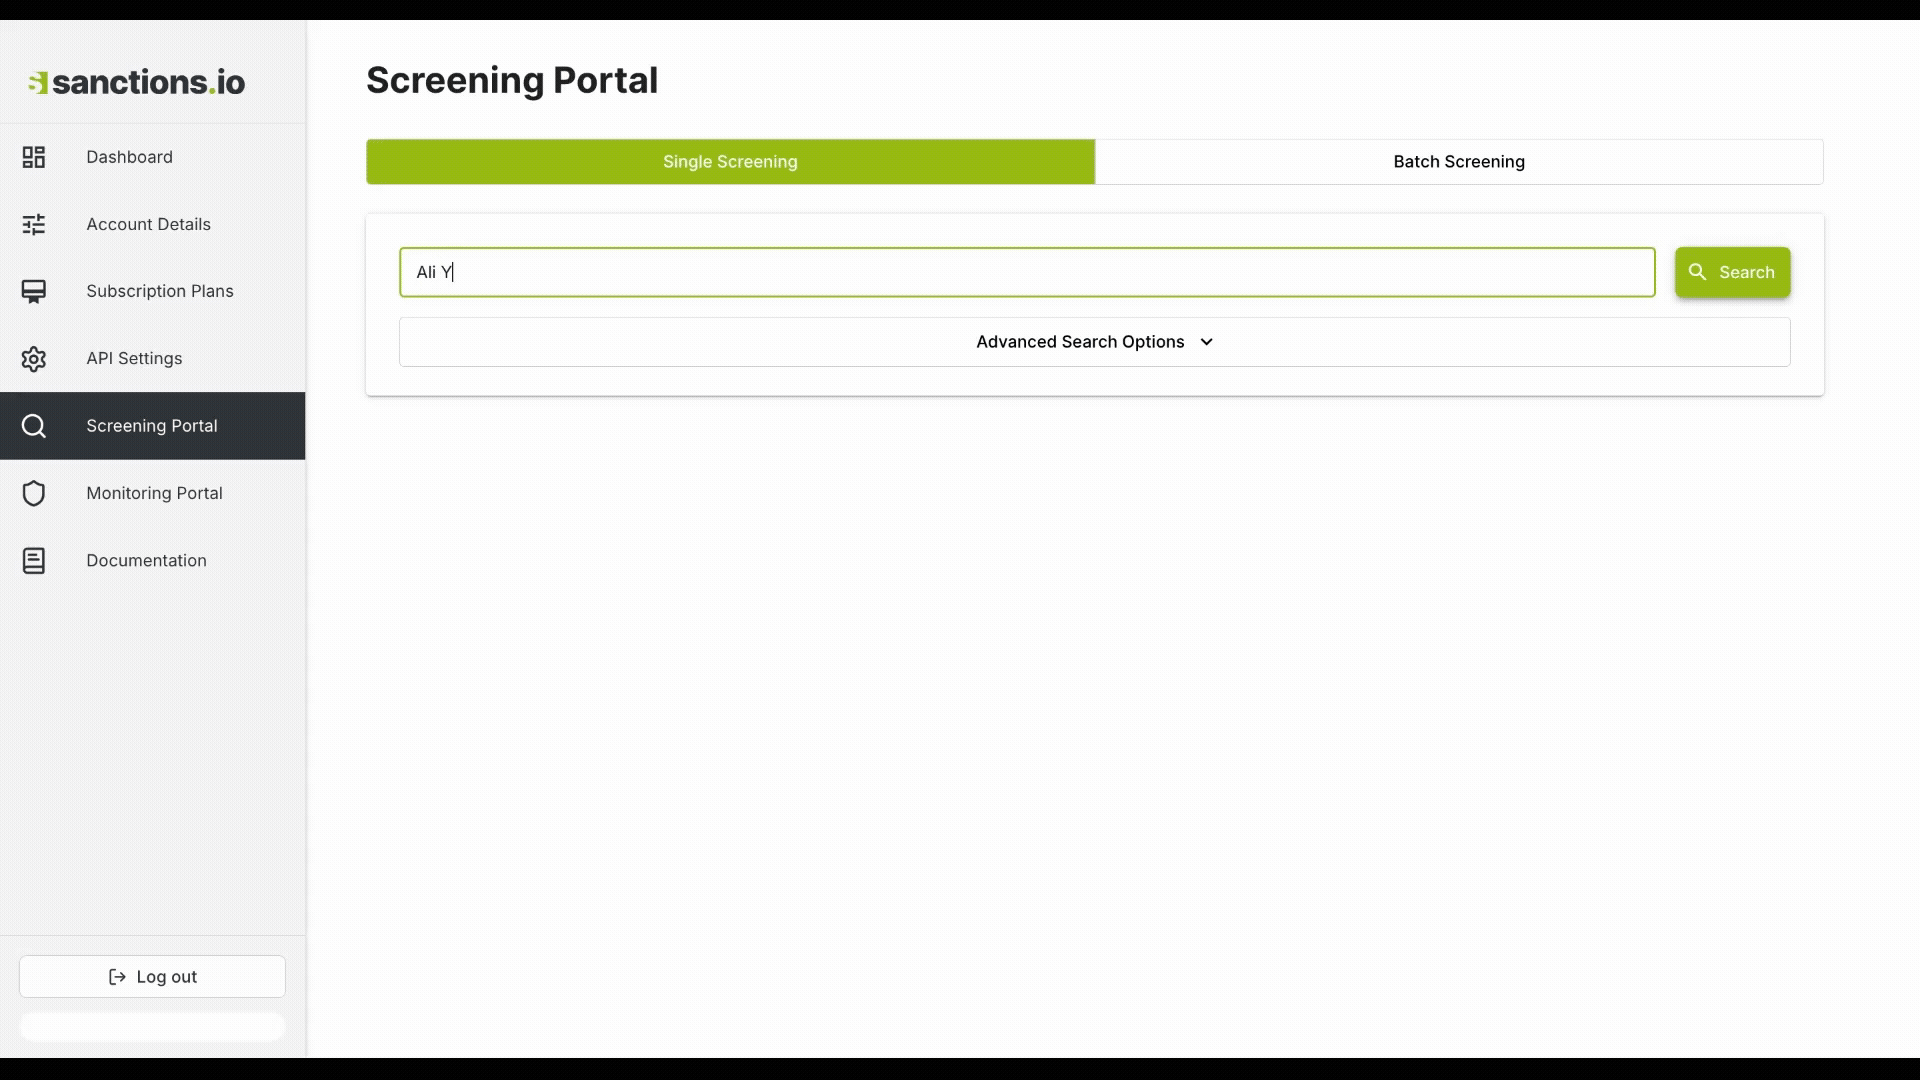The width and height of the screenshot is (1920, 1080).
Task: View the Documentation section
Action: [x=153, y=560]
